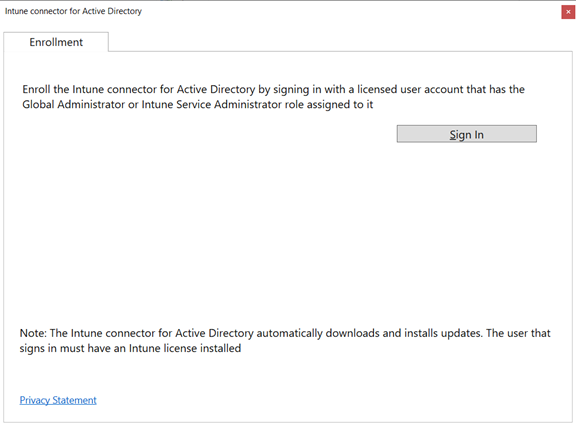576x426 pixels.
Task: Sign in with a licensed admin account
Action: click(x=467, y=134)
